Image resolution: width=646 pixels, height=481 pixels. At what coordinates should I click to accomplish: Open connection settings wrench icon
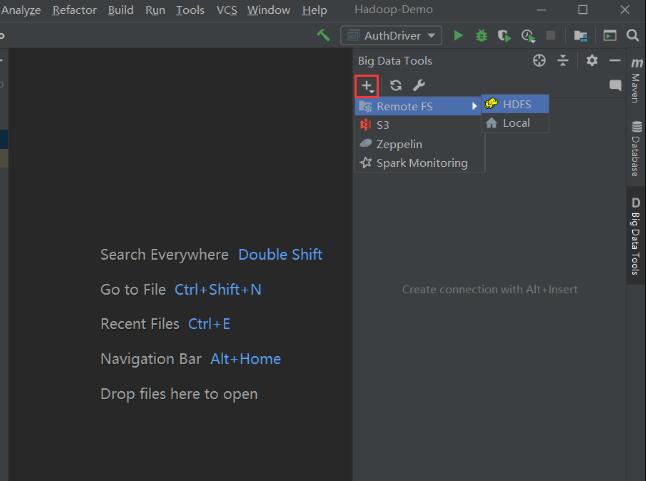(419, 86)
